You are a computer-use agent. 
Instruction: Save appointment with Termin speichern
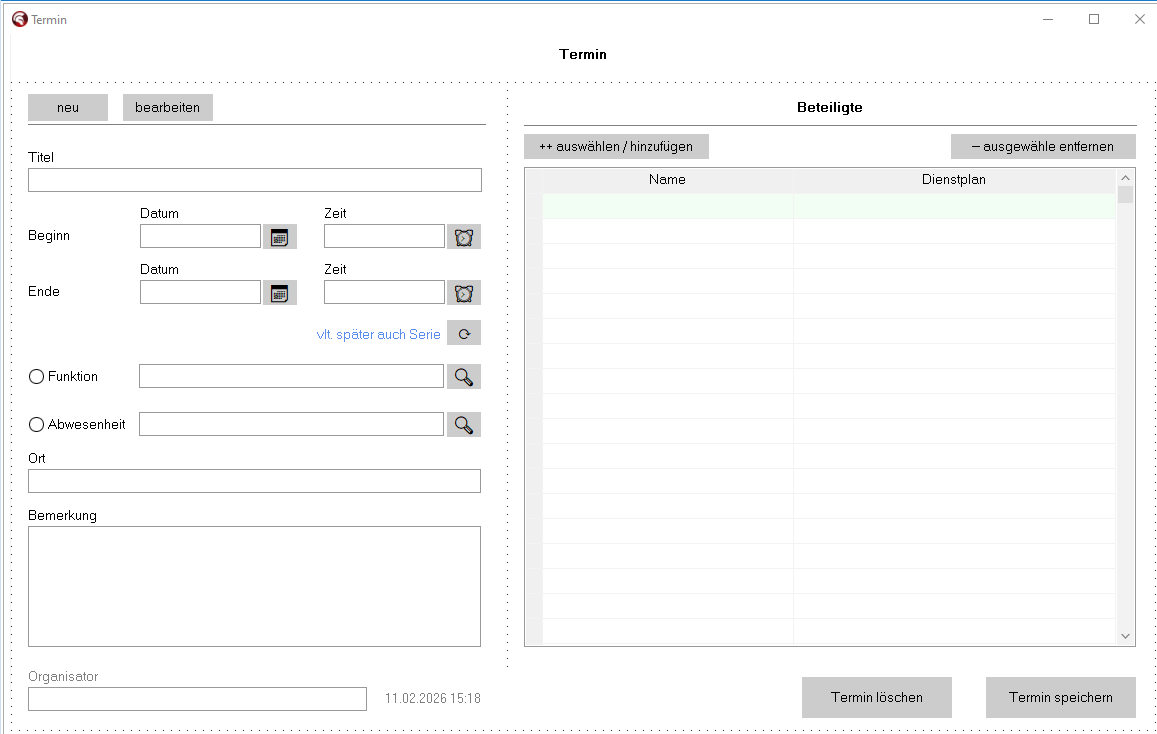point(1060,698)
